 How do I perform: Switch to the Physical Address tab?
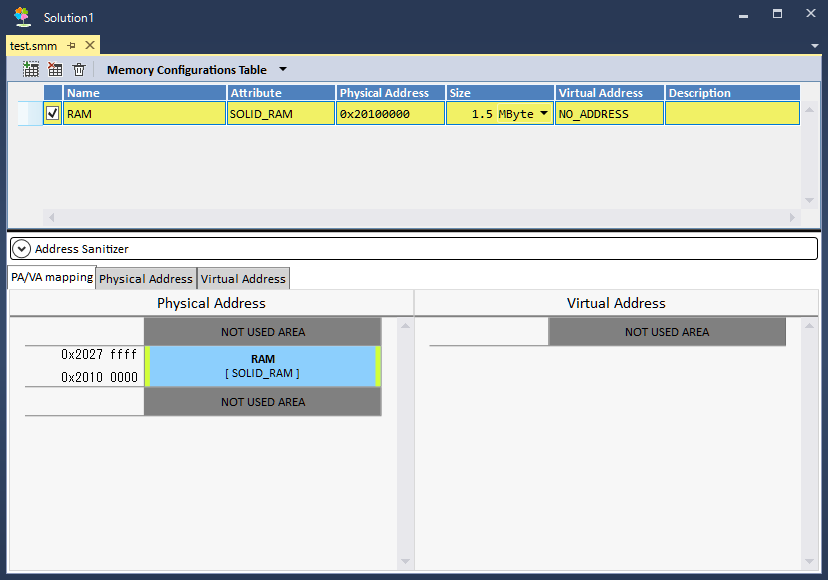click(x=146, y=279)
